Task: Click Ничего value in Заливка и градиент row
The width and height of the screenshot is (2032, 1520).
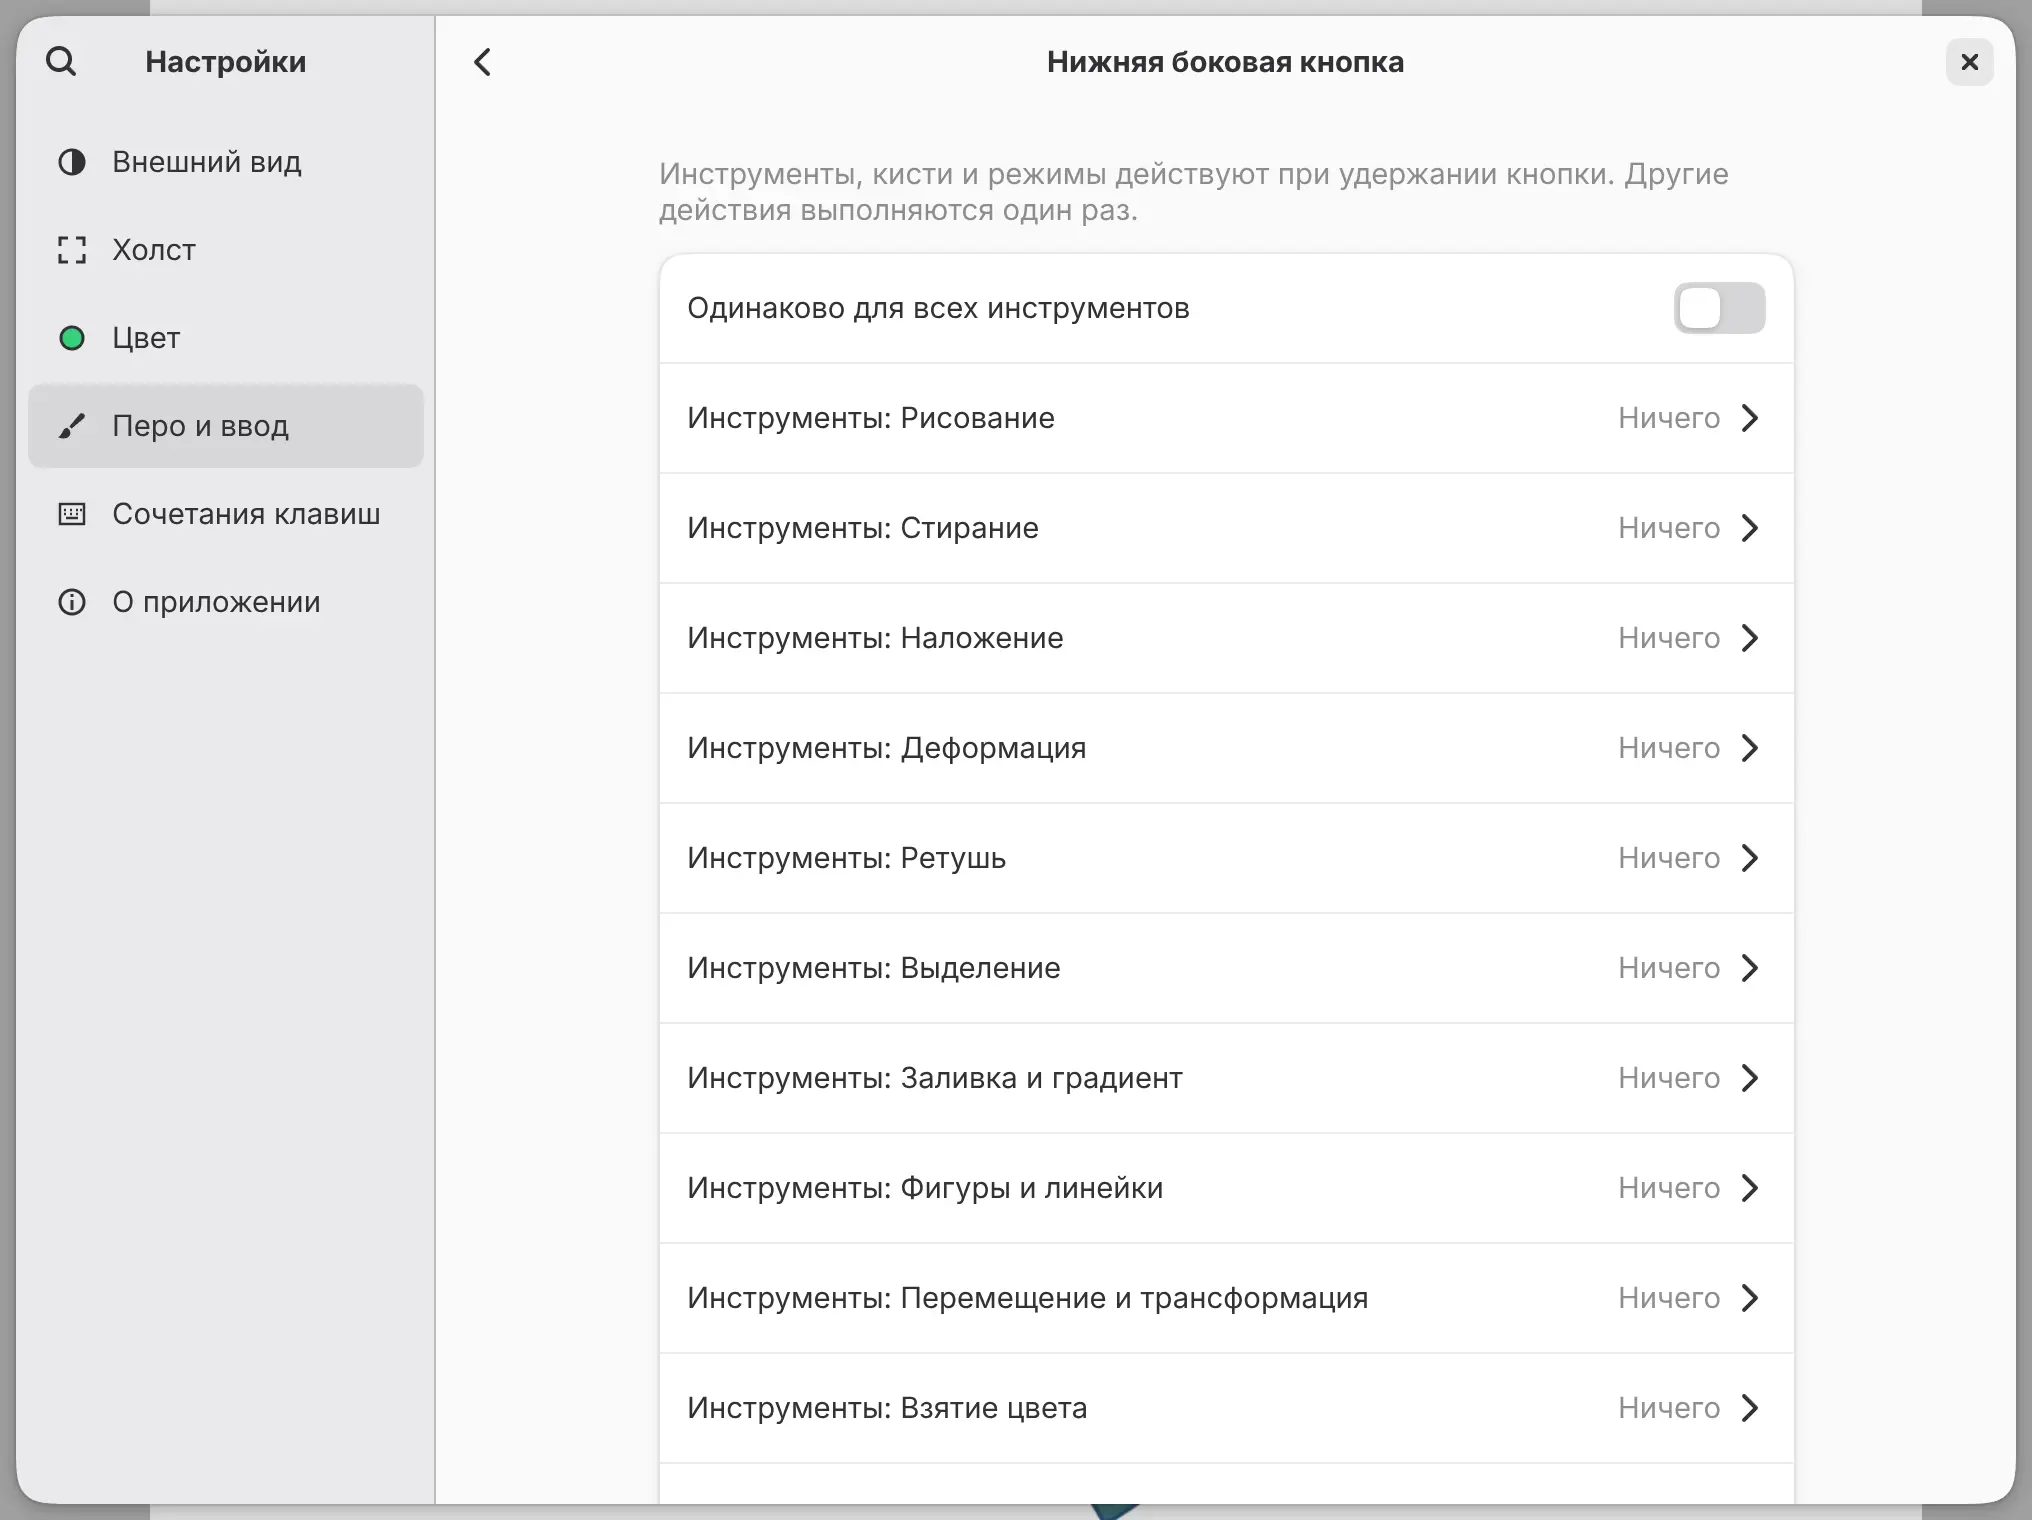Action: [1669, 1078]
